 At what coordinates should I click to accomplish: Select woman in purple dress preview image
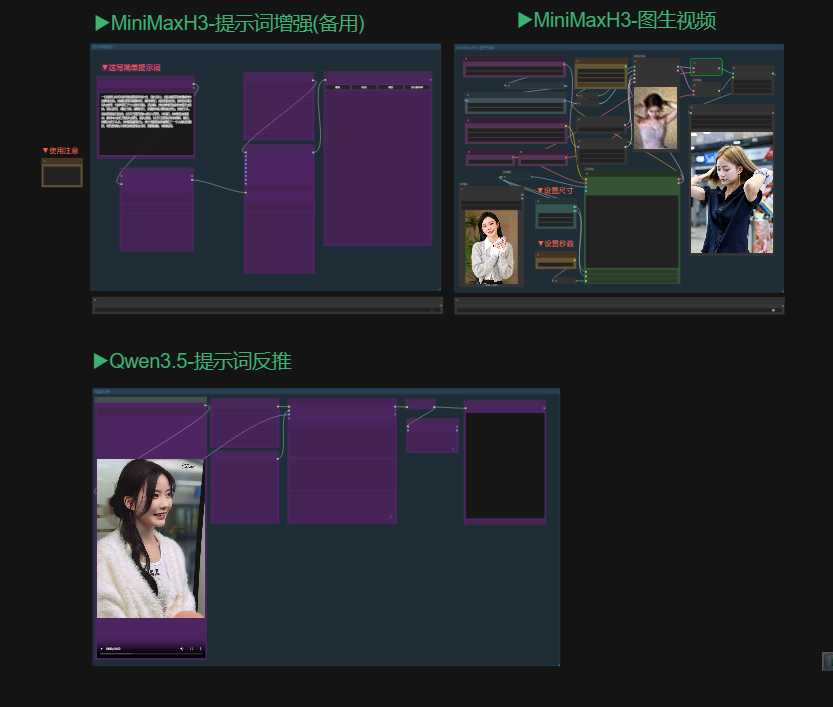656,118
